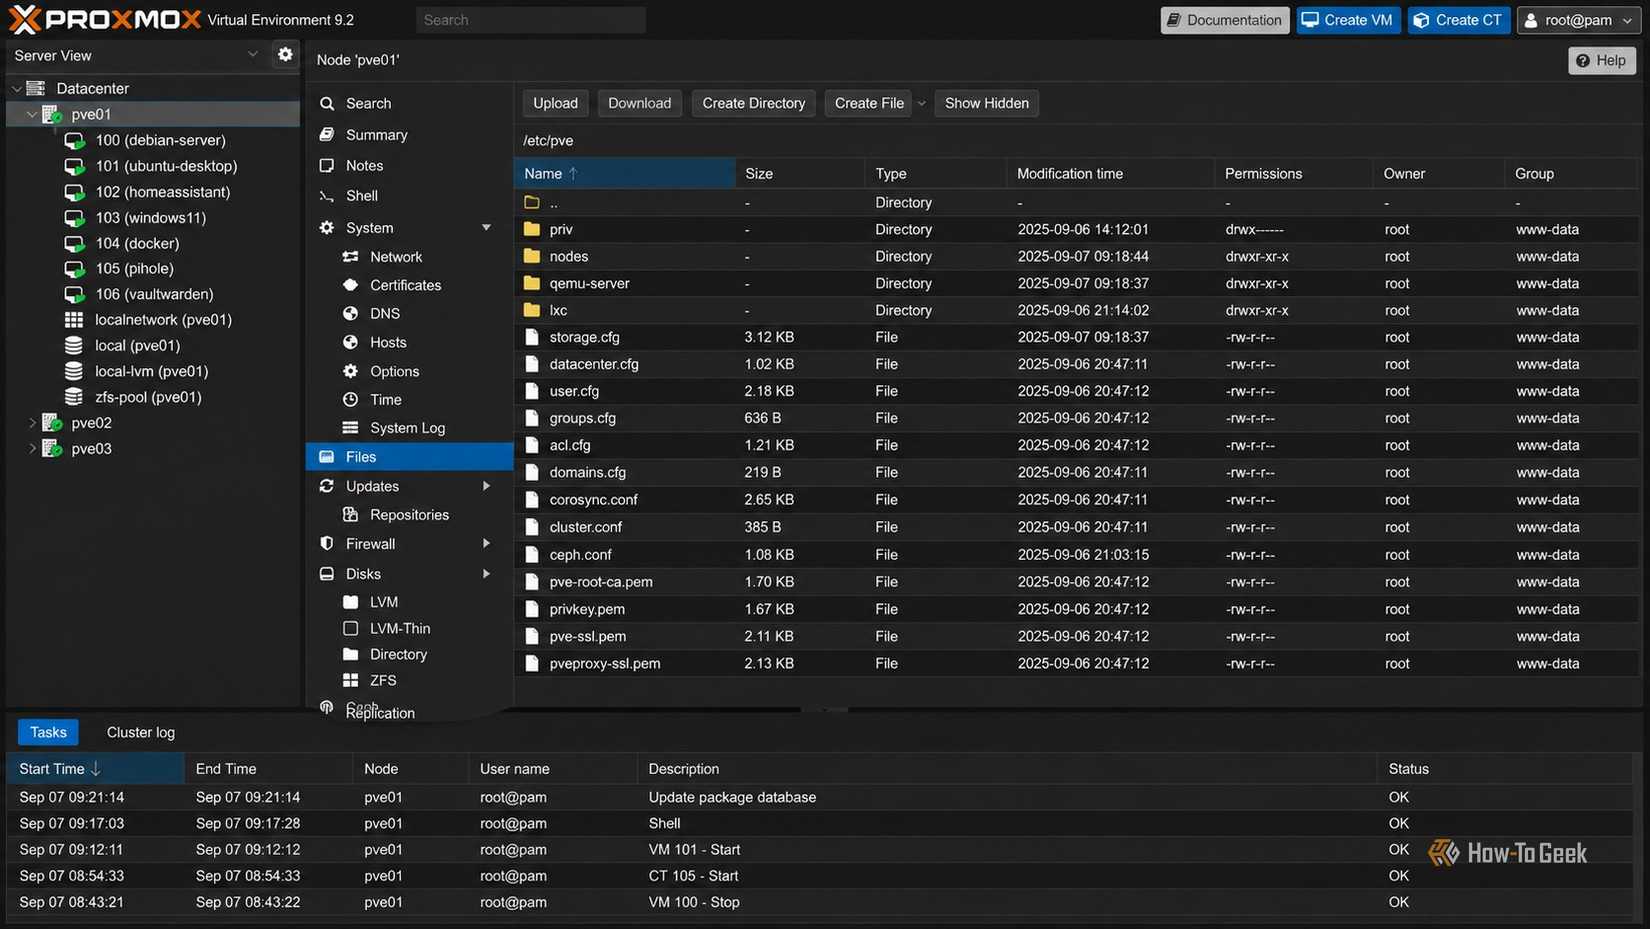Collapse the pve01 node tree
1650x929 pixels.
31,114
